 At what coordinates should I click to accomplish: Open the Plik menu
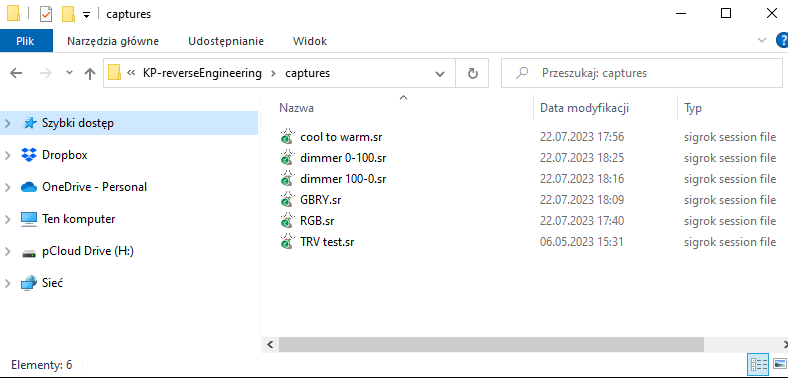(26, 41)
